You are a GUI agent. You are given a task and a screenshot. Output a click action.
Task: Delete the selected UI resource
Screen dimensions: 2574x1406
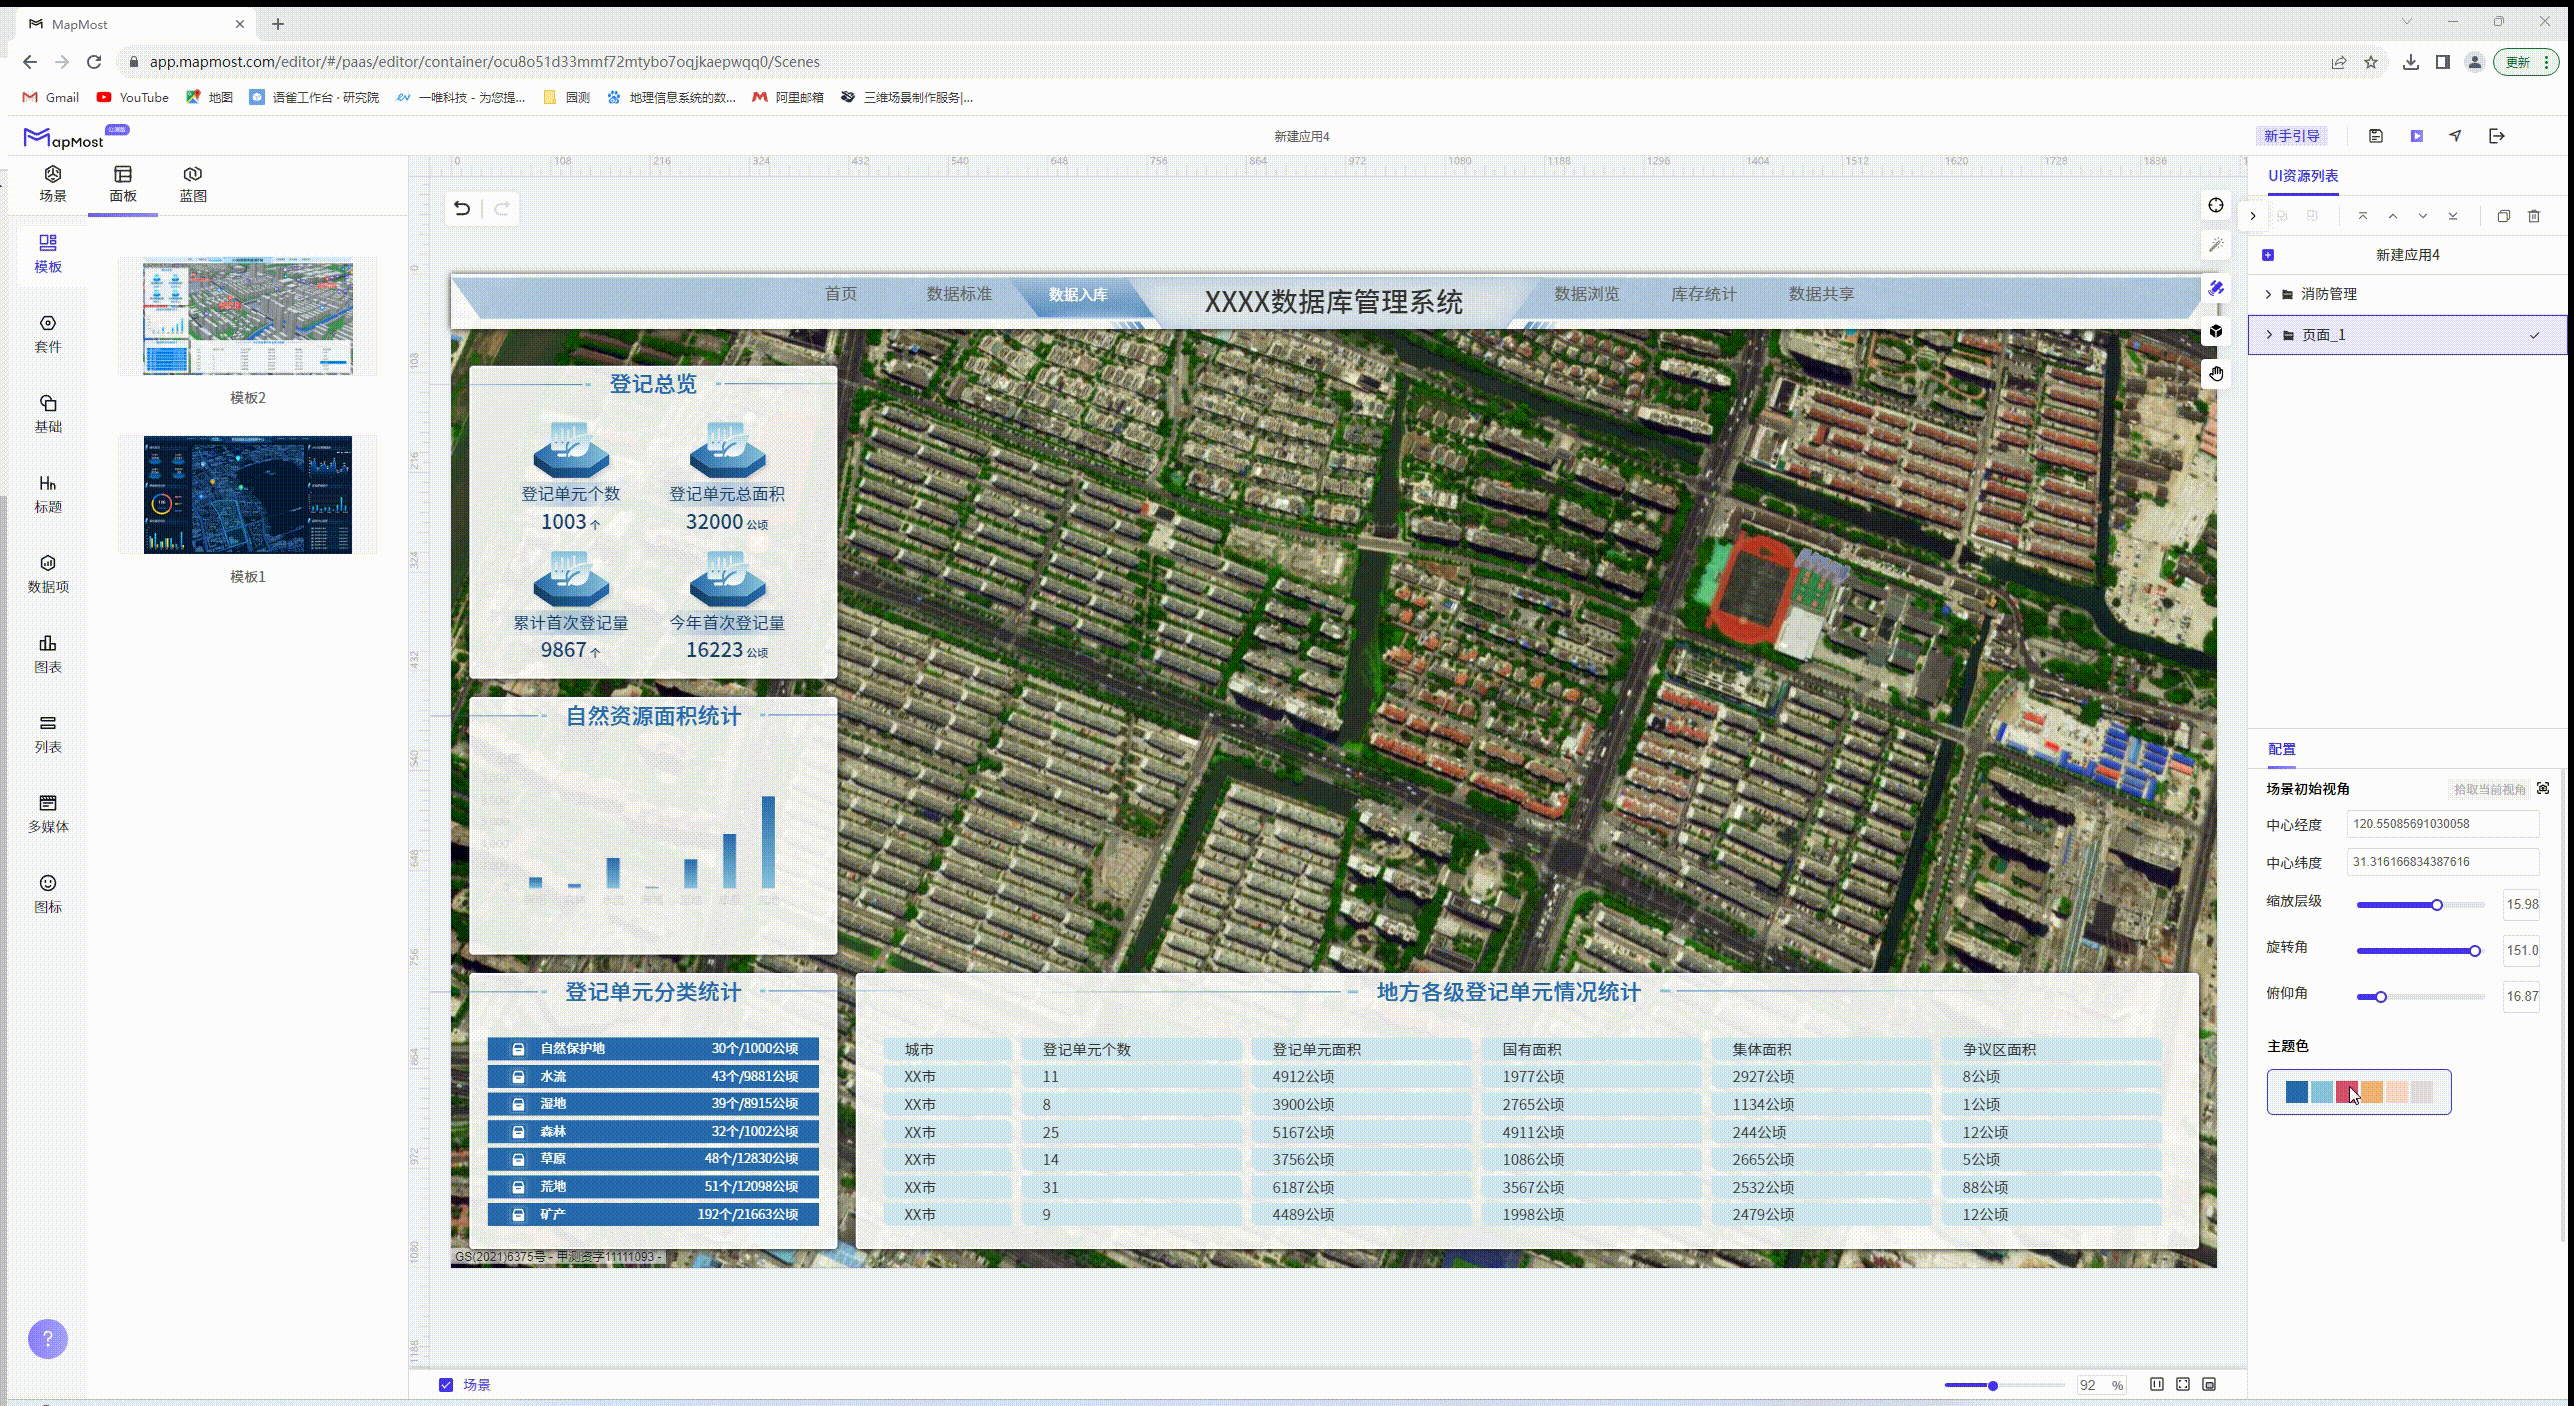pyautogui.click(x=2534, y=216)
